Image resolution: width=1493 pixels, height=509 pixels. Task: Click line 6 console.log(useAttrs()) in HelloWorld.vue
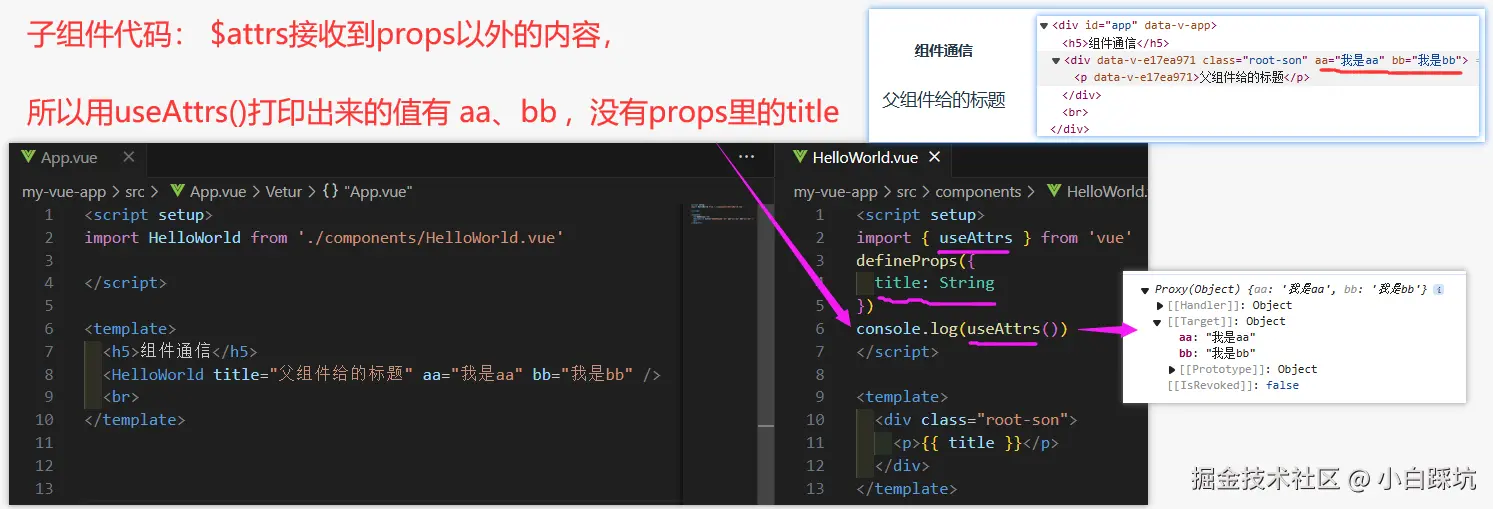pyautogui.click(x=962, y=328)
